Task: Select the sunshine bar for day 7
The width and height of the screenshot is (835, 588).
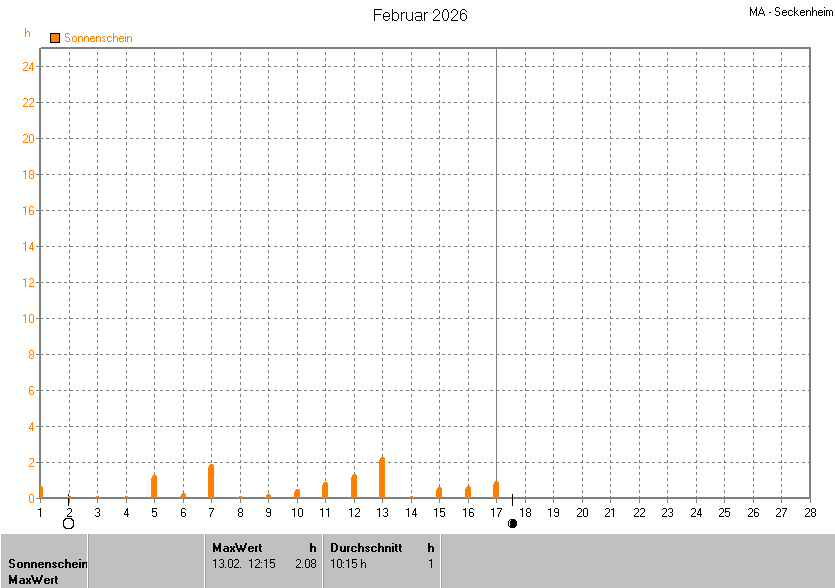Action: pyautogui.click(x=211, y=482)
